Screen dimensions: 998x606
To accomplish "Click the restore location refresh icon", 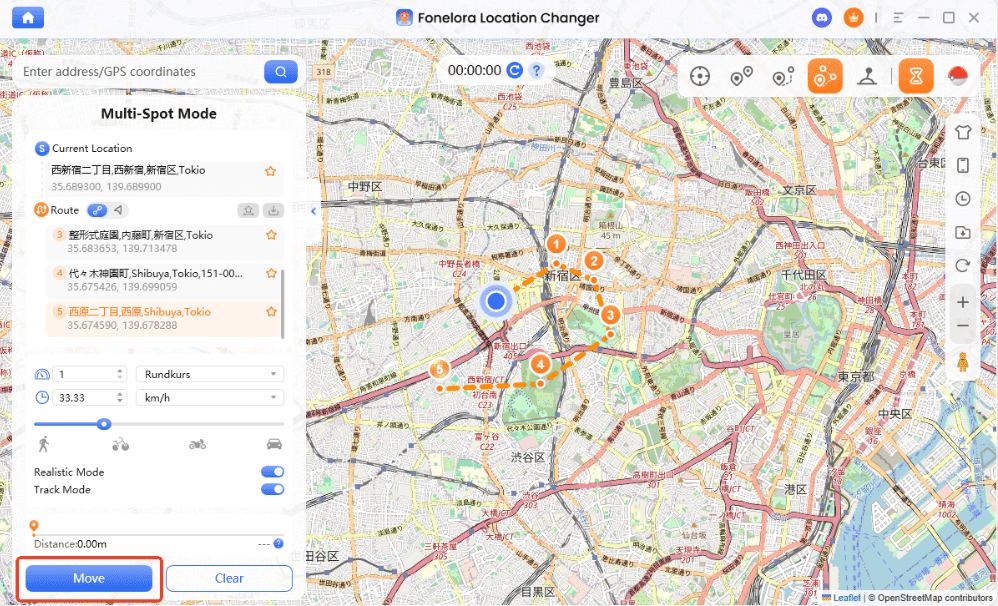I will pos(963,265).
